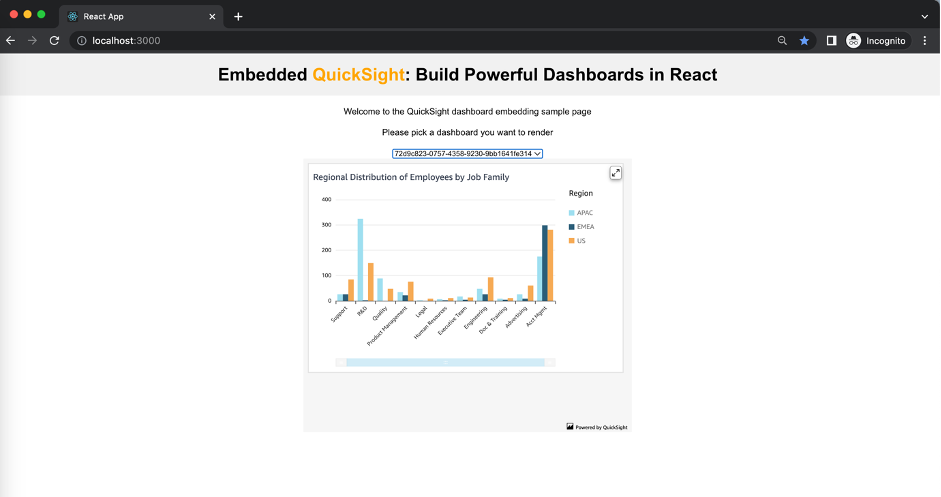941x497 pixels.
Task: View site information icon in address bar
Action: tap(82, 41)
